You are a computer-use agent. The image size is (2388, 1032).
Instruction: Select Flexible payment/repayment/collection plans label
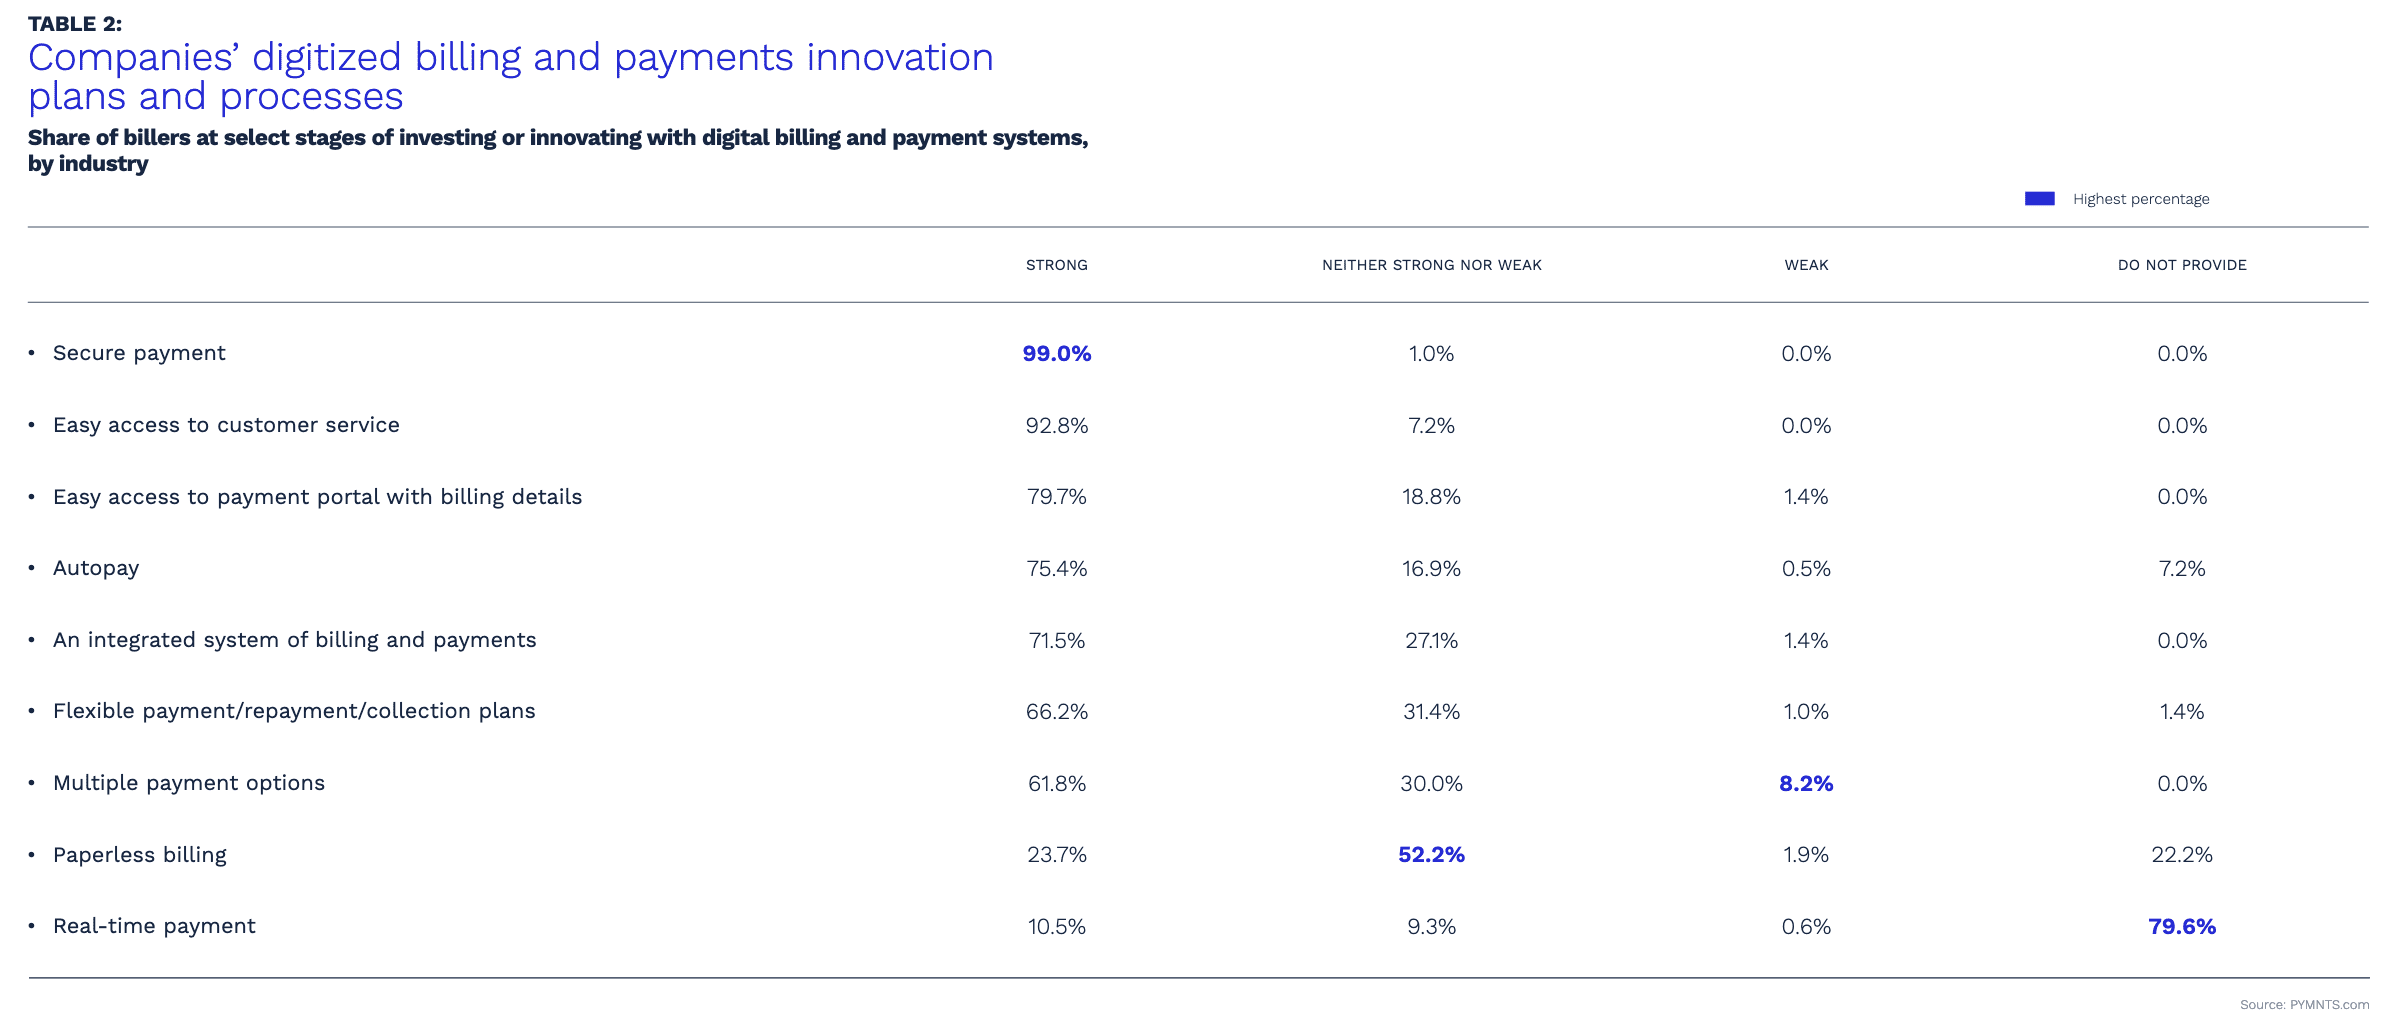coord(294,711)
